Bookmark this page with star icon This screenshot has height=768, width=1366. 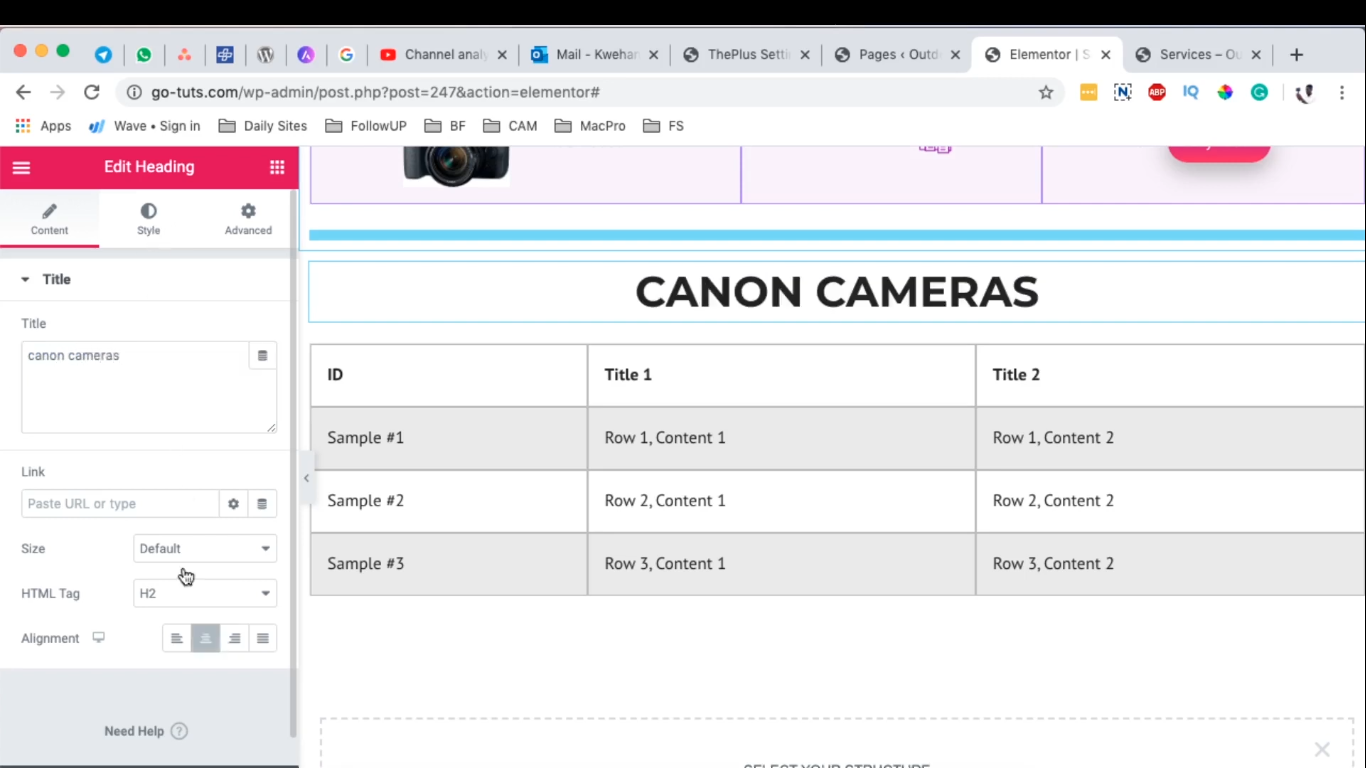click(x=1046, y=92)
